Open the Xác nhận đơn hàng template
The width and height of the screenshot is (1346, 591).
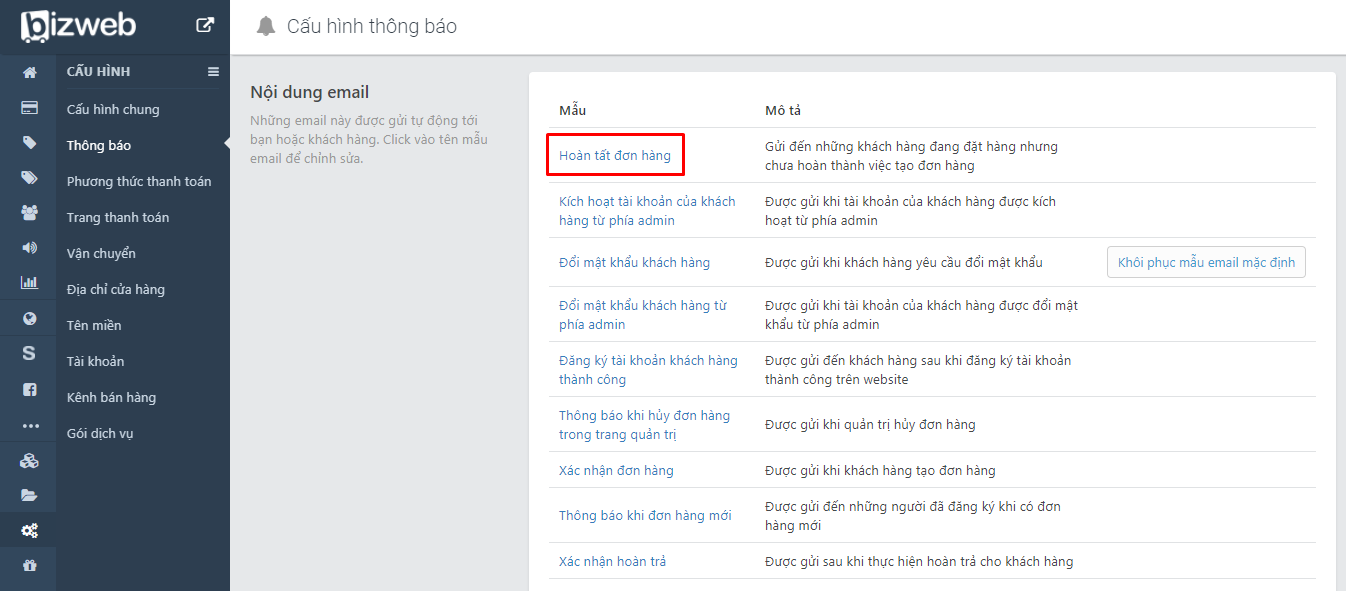coord(616,470)
